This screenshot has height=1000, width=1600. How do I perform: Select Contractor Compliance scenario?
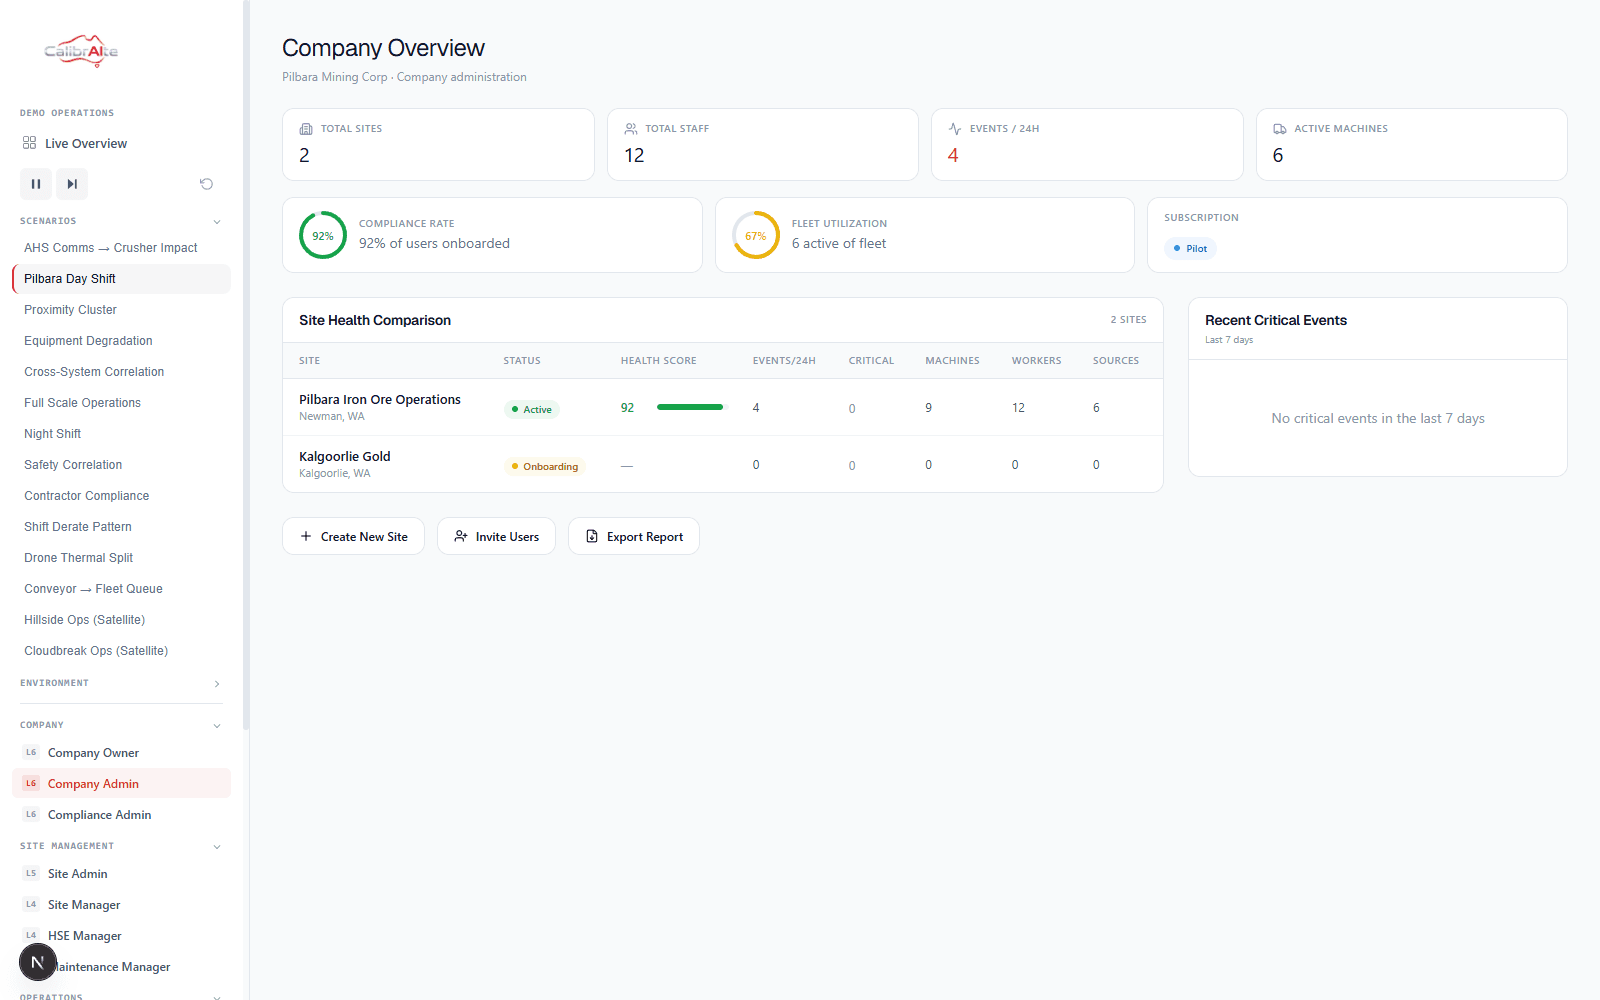tap(121, 496)
